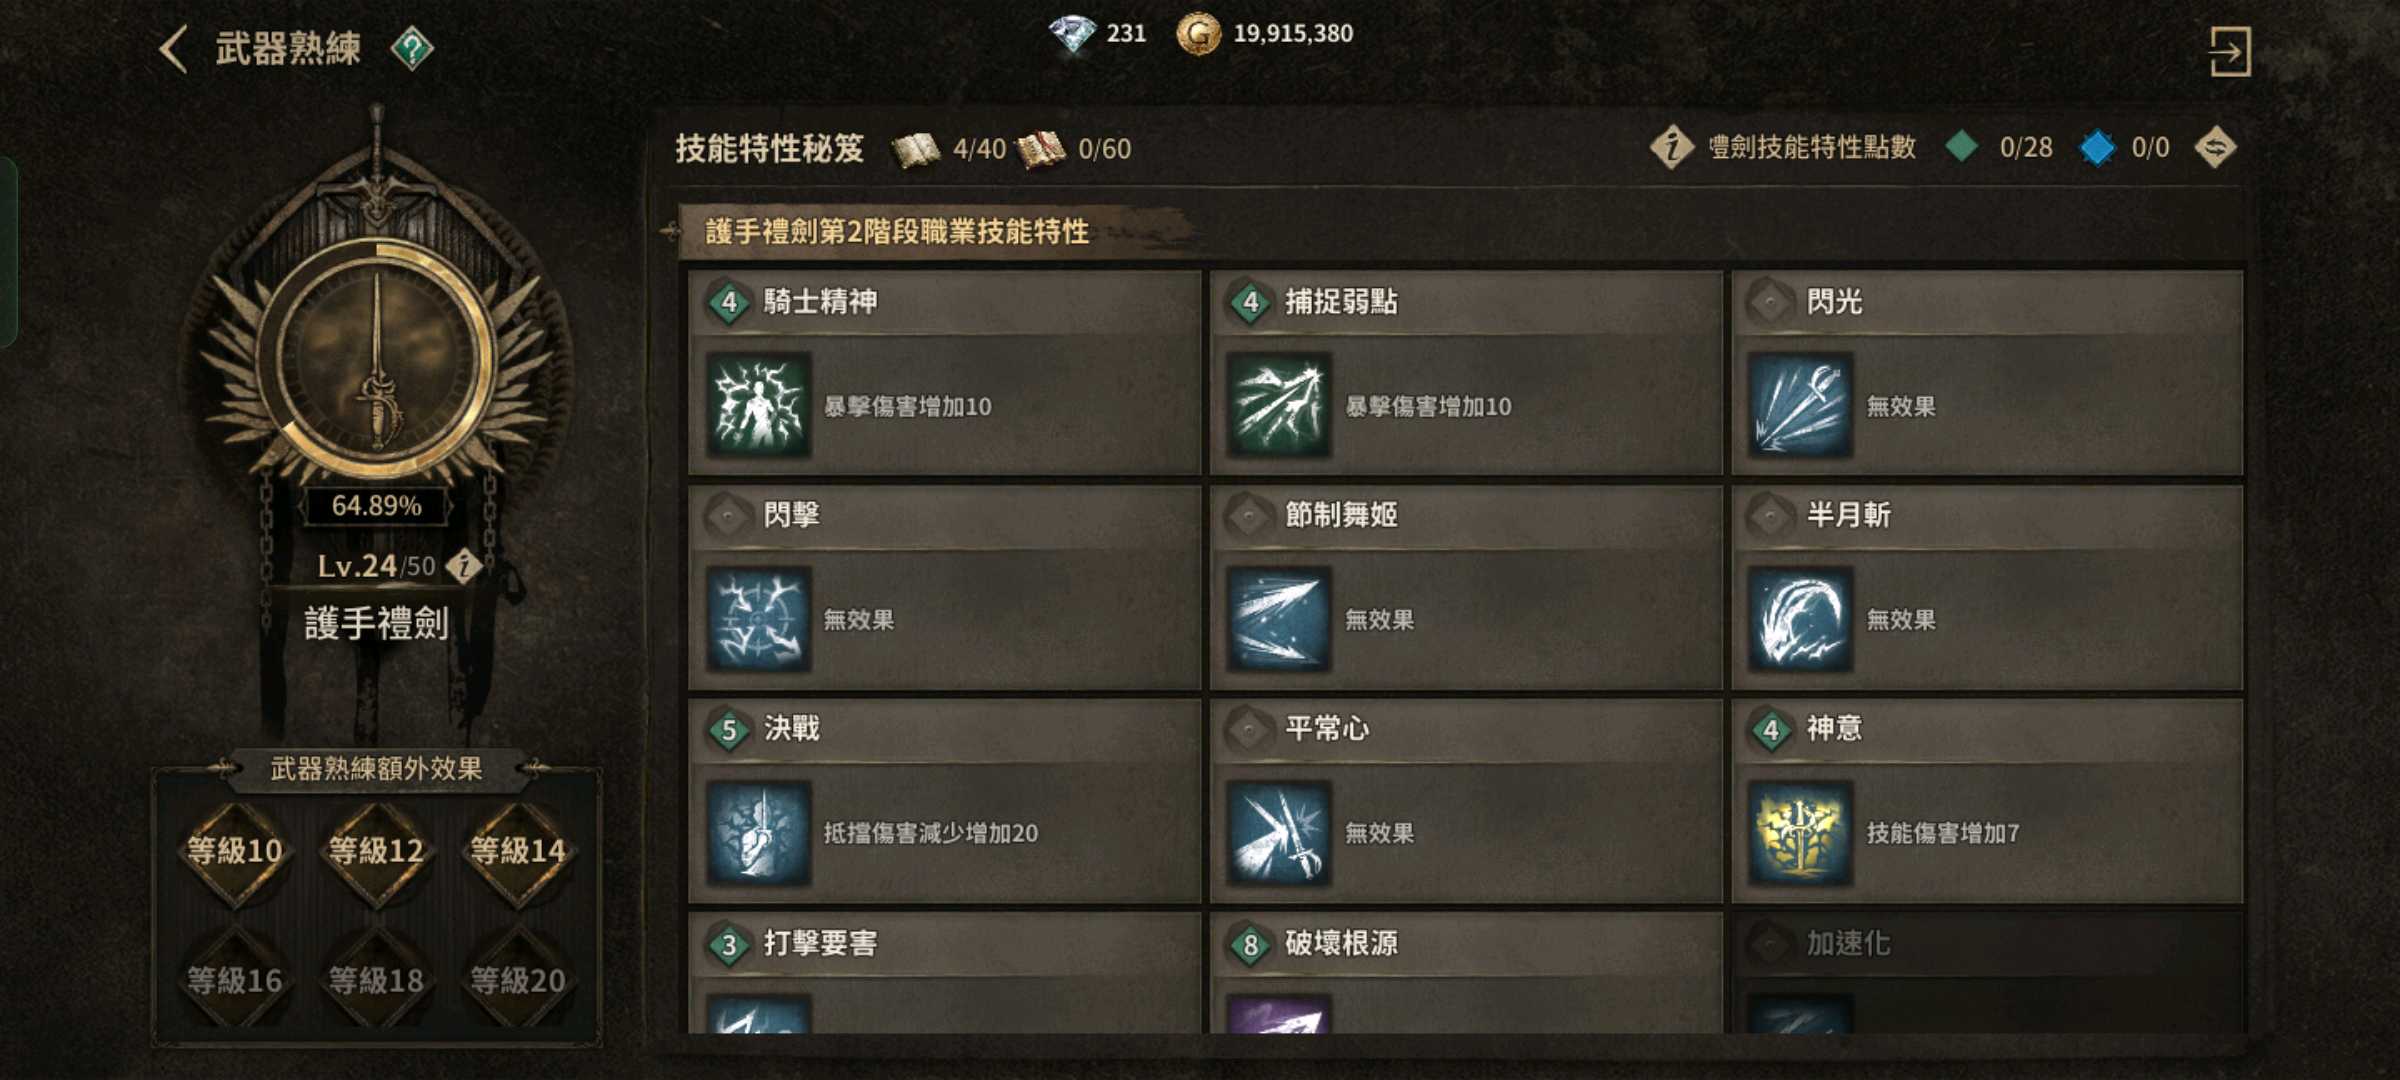This screenshot has width=2400, height=1080.
Task: Go back using the arrow beside 武器熟練
Action: point(174,49)
